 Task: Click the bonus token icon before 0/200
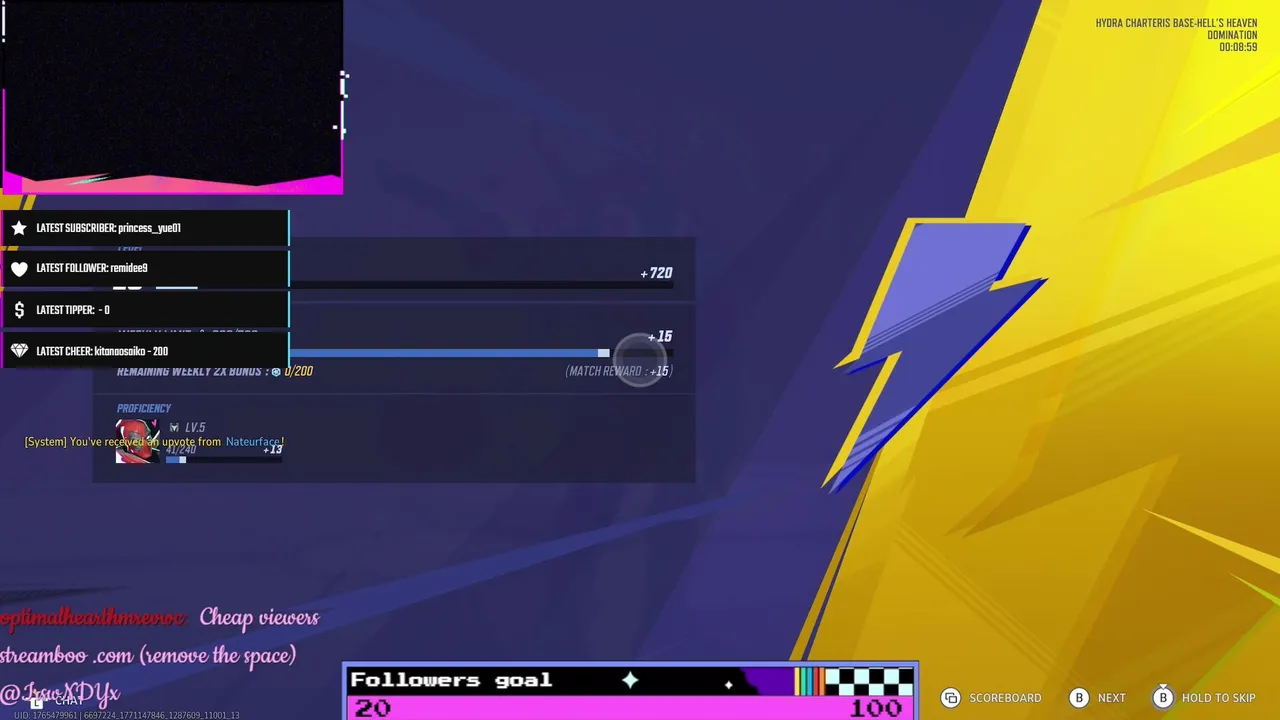[276, 372]
